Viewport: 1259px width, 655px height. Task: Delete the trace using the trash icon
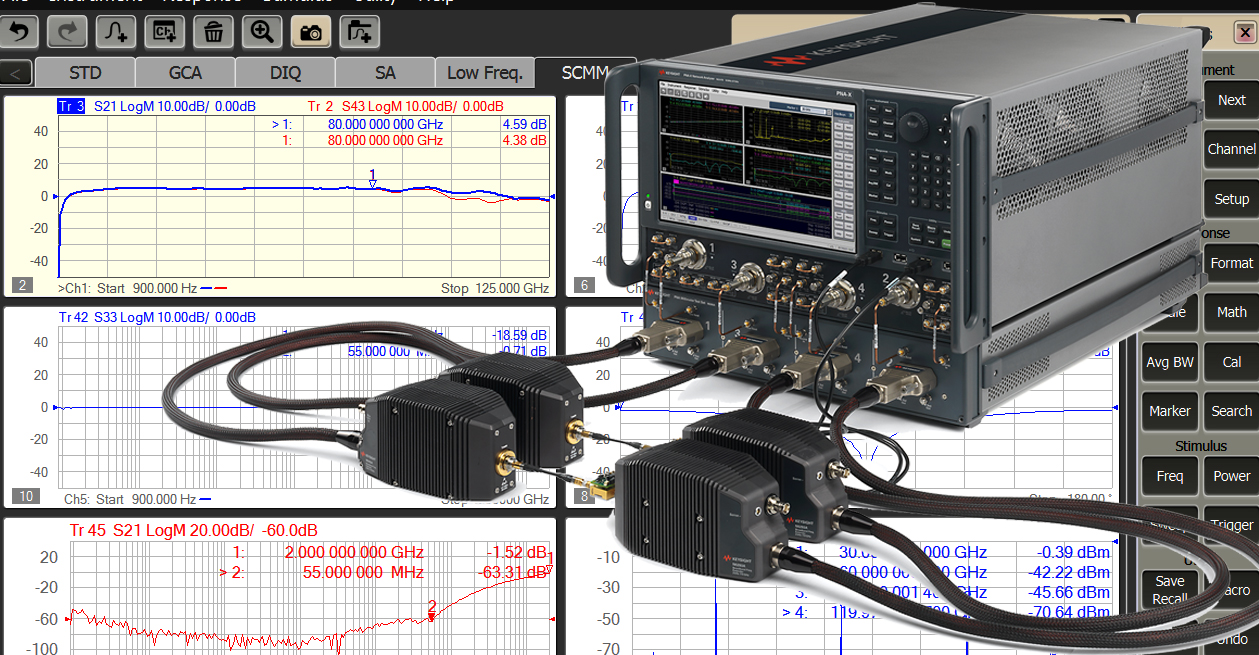tap(213, 31)
